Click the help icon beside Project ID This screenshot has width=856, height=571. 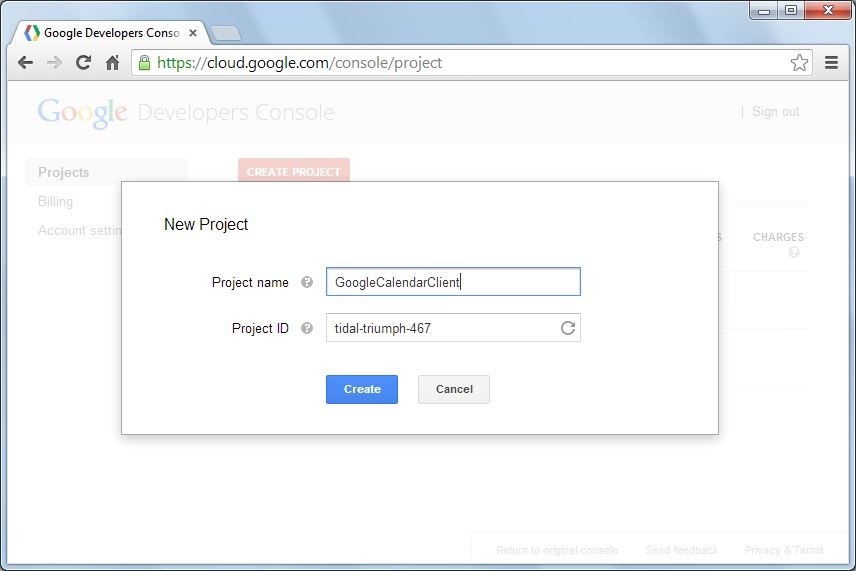(307, 328)
